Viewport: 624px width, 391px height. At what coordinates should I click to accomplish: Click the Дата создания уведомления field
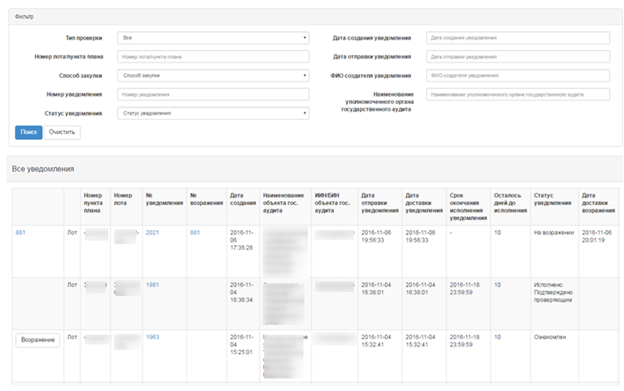tap(518, 38)
